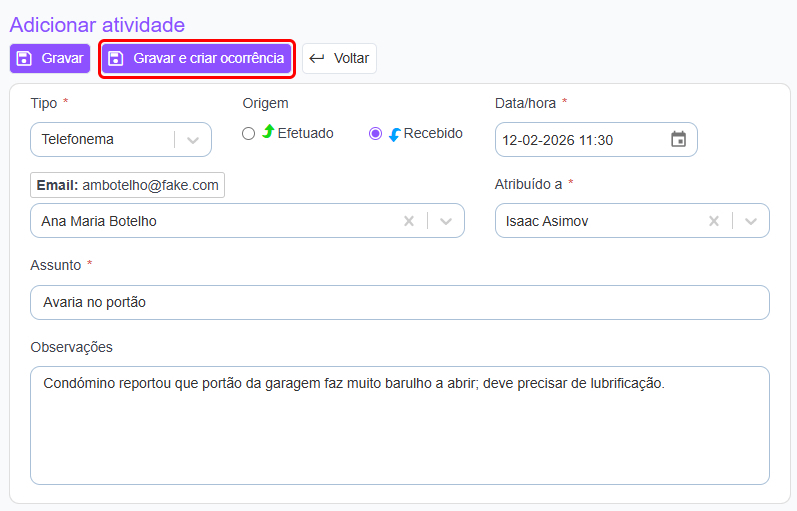The image size is (797, 511).
Task: Click the back arrow icon on Voltar
Action: tap(317, 58)
